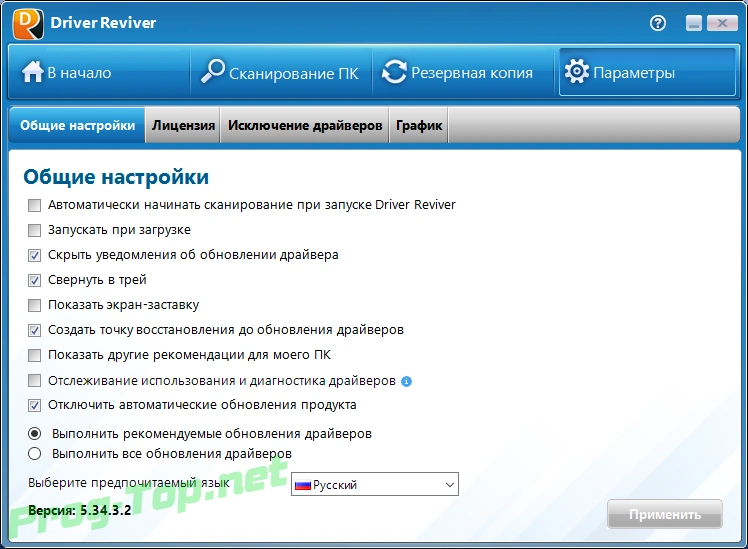Click the Driver Reviver logo icon
This screenshot has width=748, height=549.
tap(28, 24)
